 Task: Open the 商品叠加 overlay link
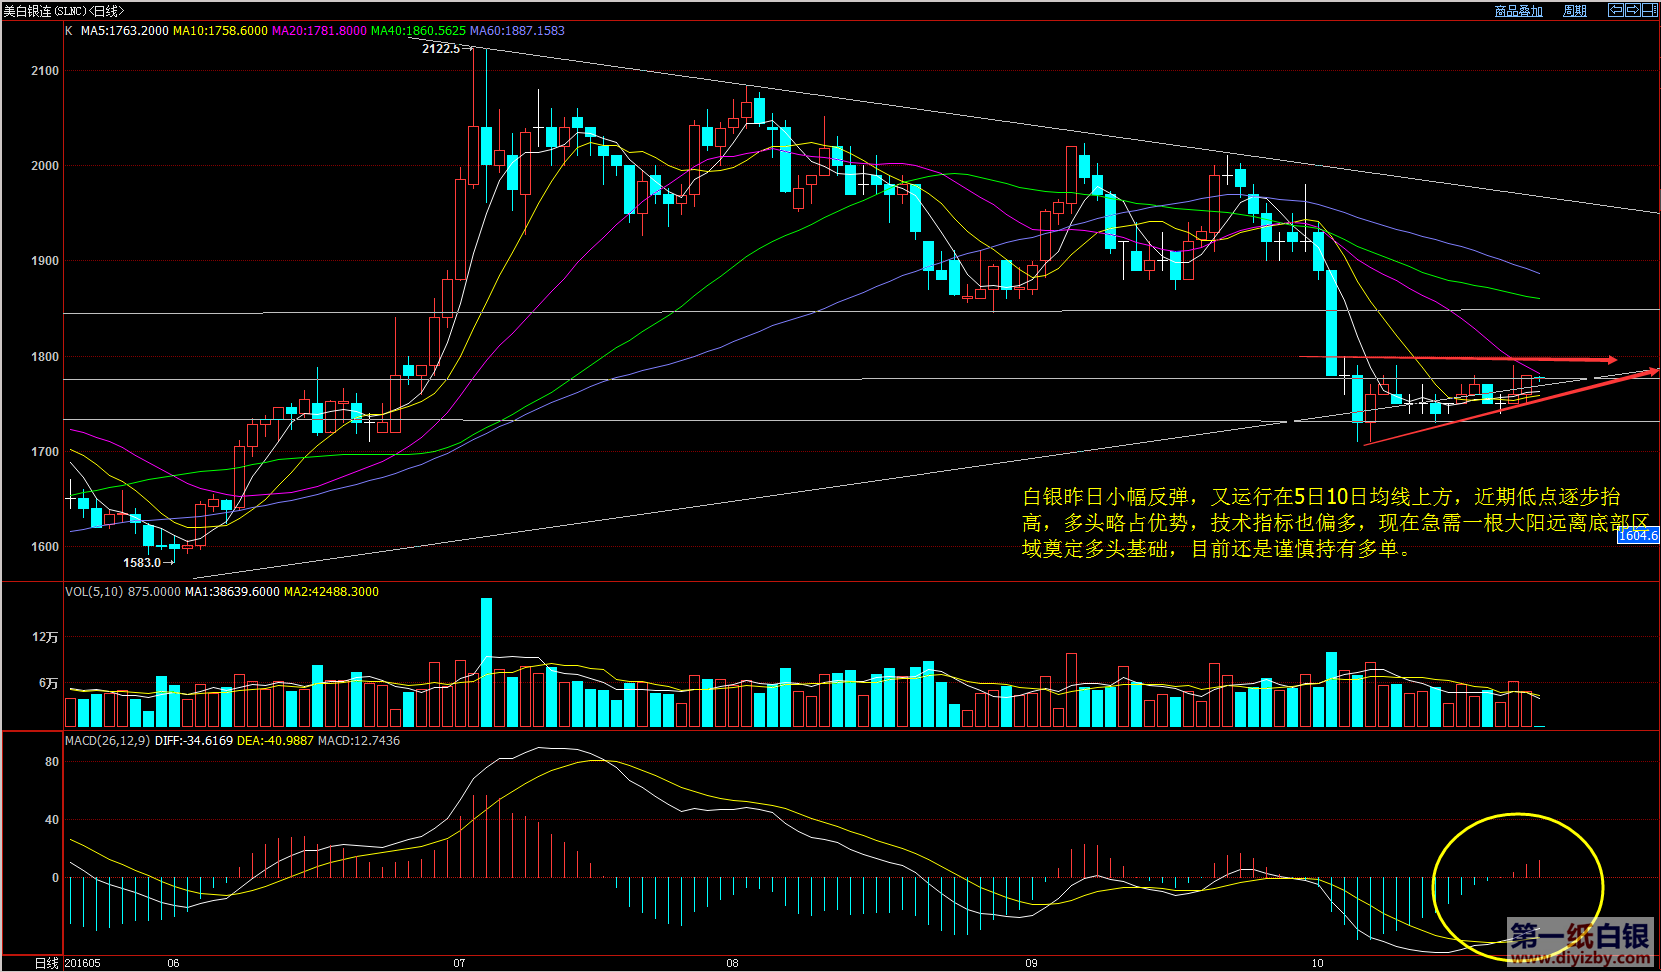(x=1518, y=11)
